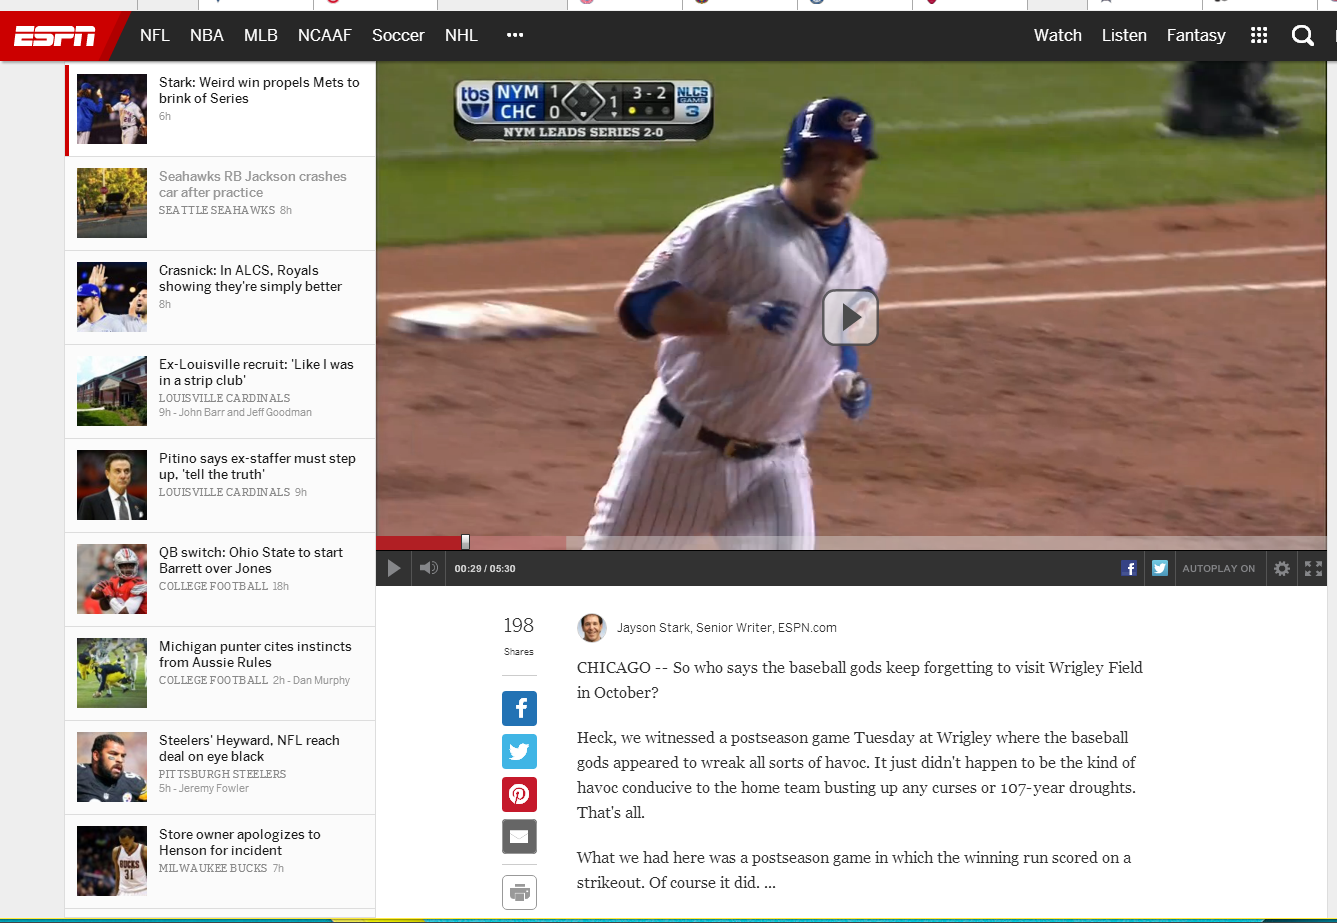Screen dimensions: 1337x923
Task: Click the paragraph beginning 'CHICAGO -- So who says'
Action: pos(860,680)
